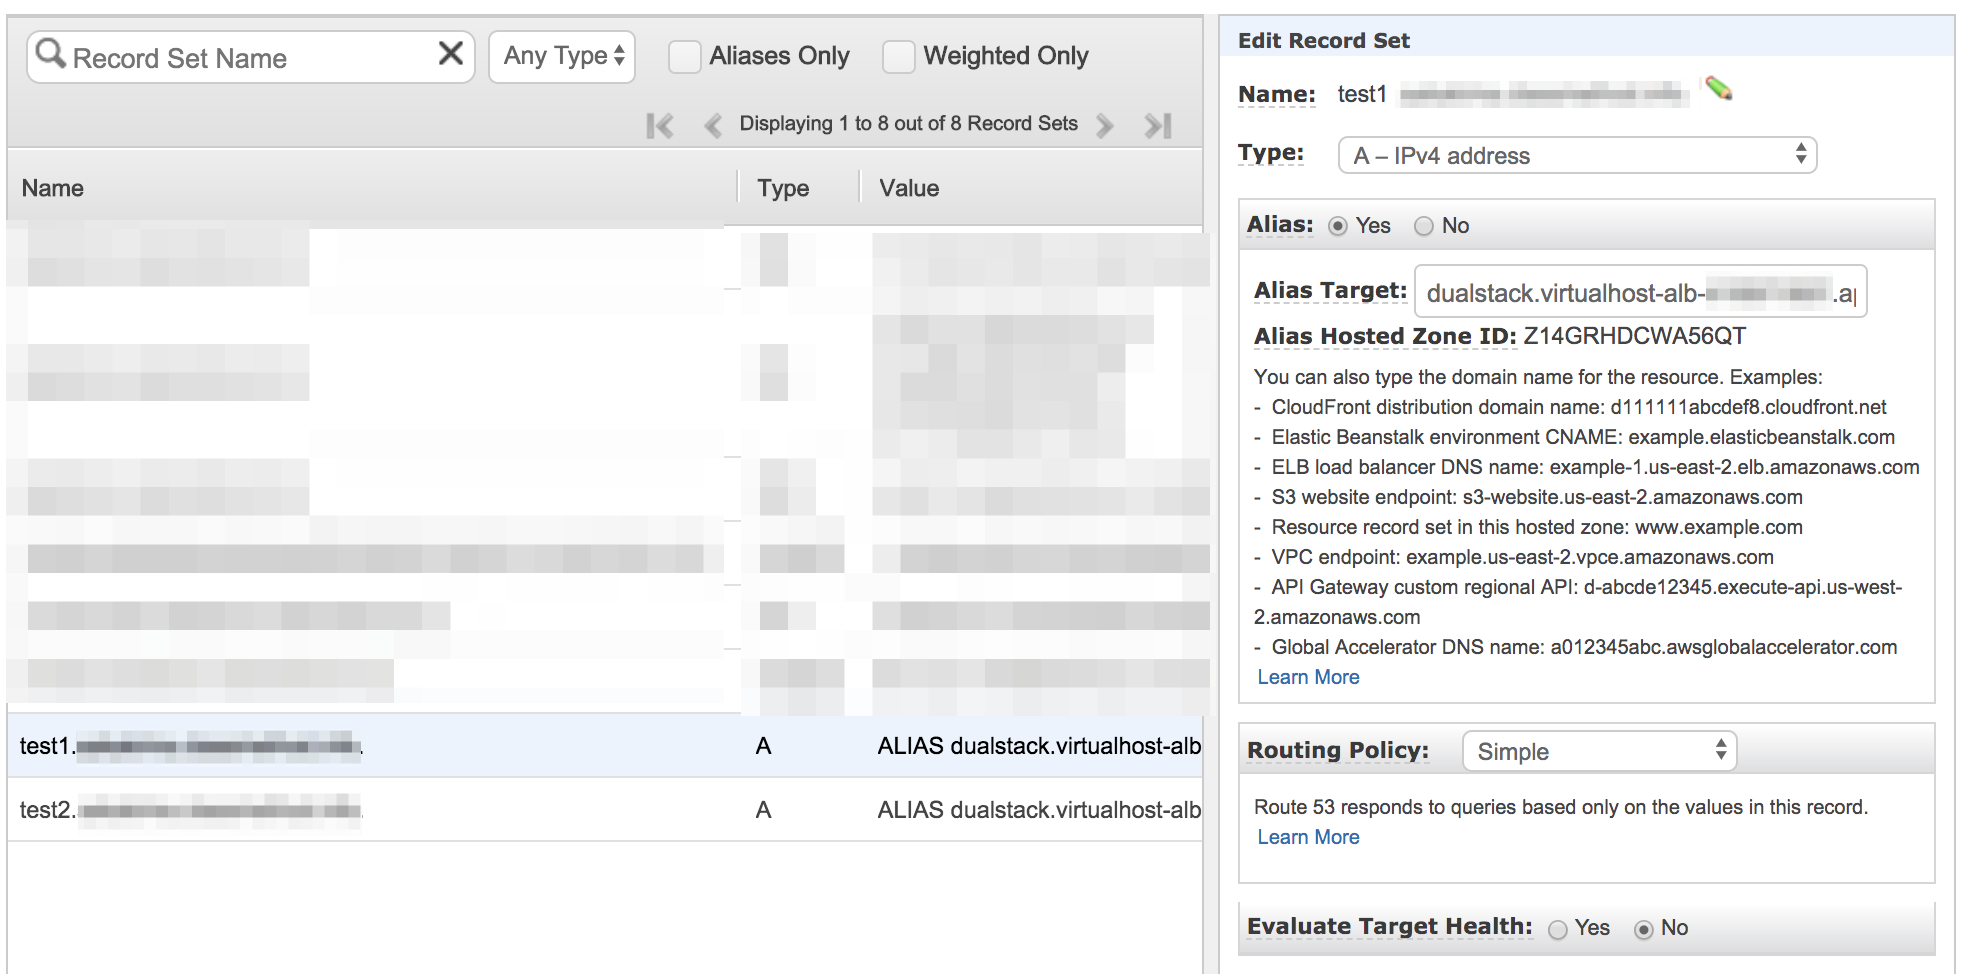The image size is (1970, 974).
Task: Open the Any Type filter dropdown
Action: pos(562,56)
